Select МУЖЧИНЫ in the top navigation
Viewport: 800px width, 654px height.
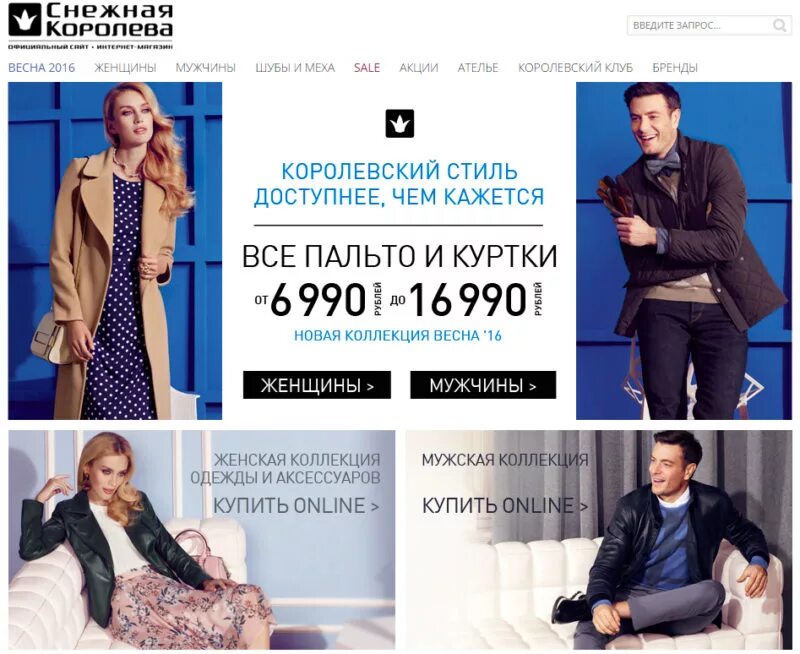(x=206, y=67)
